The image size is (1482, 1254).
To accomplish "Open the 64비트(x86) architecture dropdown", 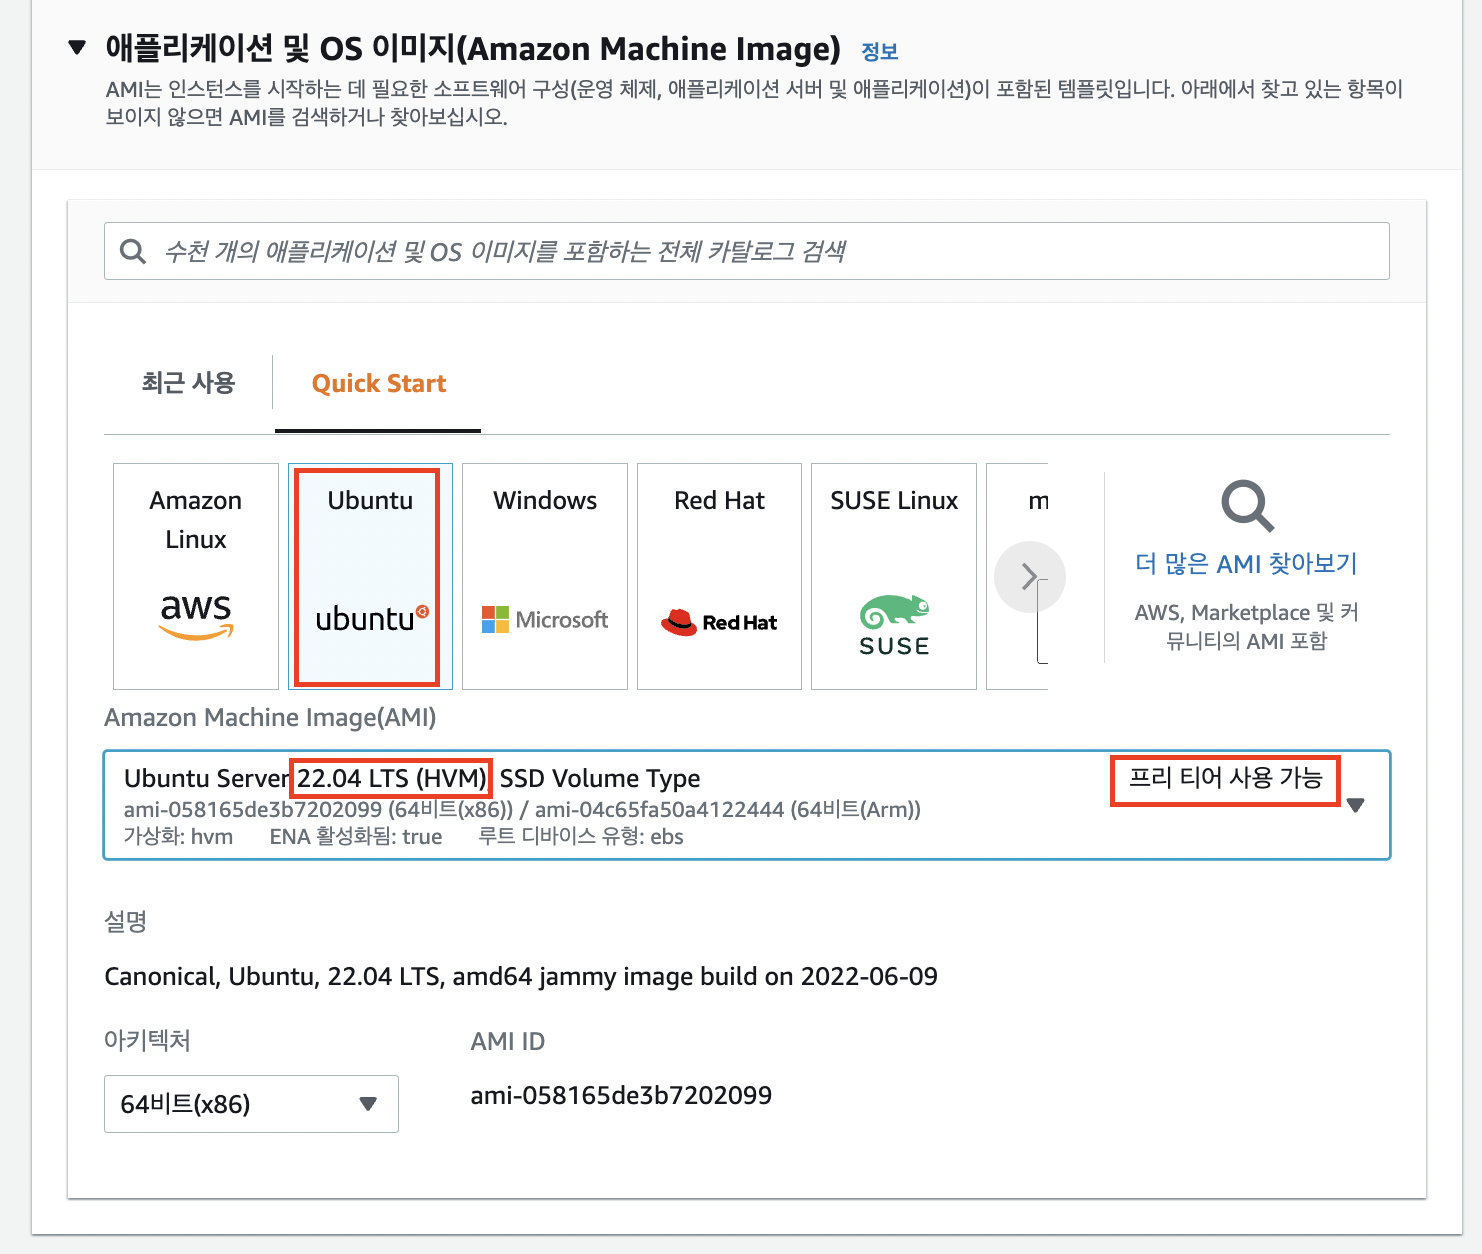I will pyautogui.click(x=251, y=1104).
